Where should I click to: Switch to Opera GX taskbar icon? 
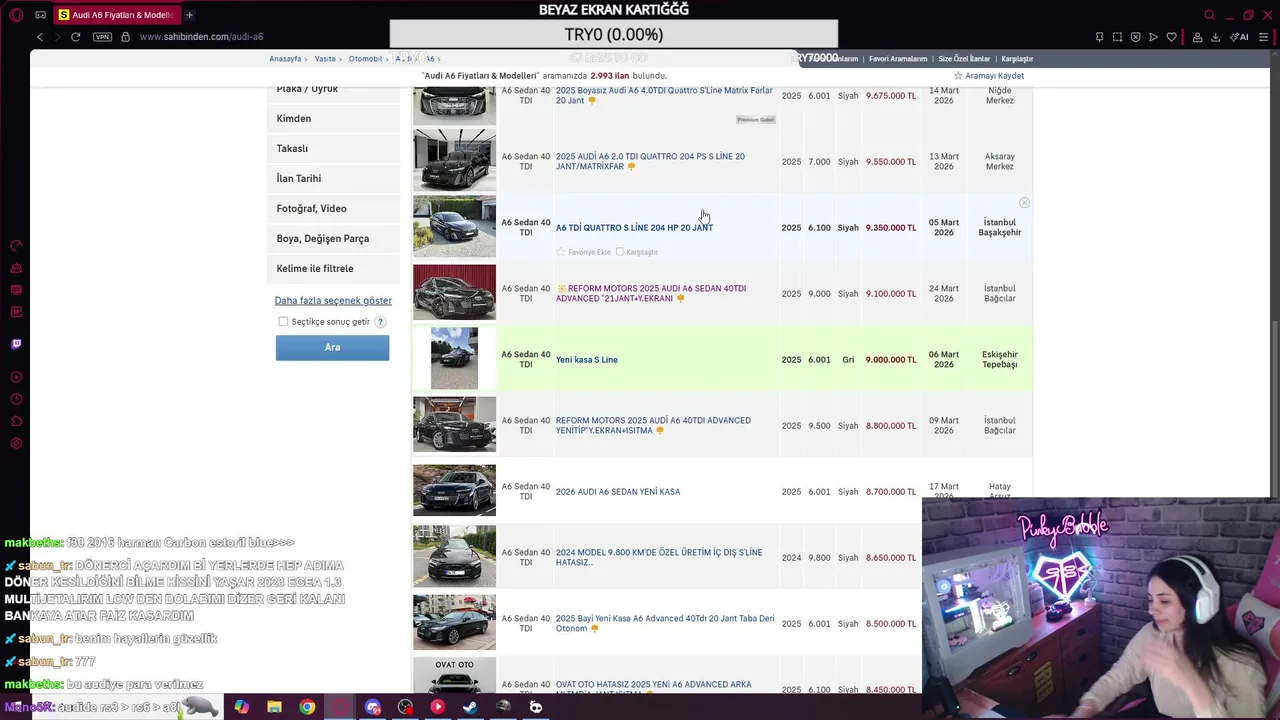point(340,707)
